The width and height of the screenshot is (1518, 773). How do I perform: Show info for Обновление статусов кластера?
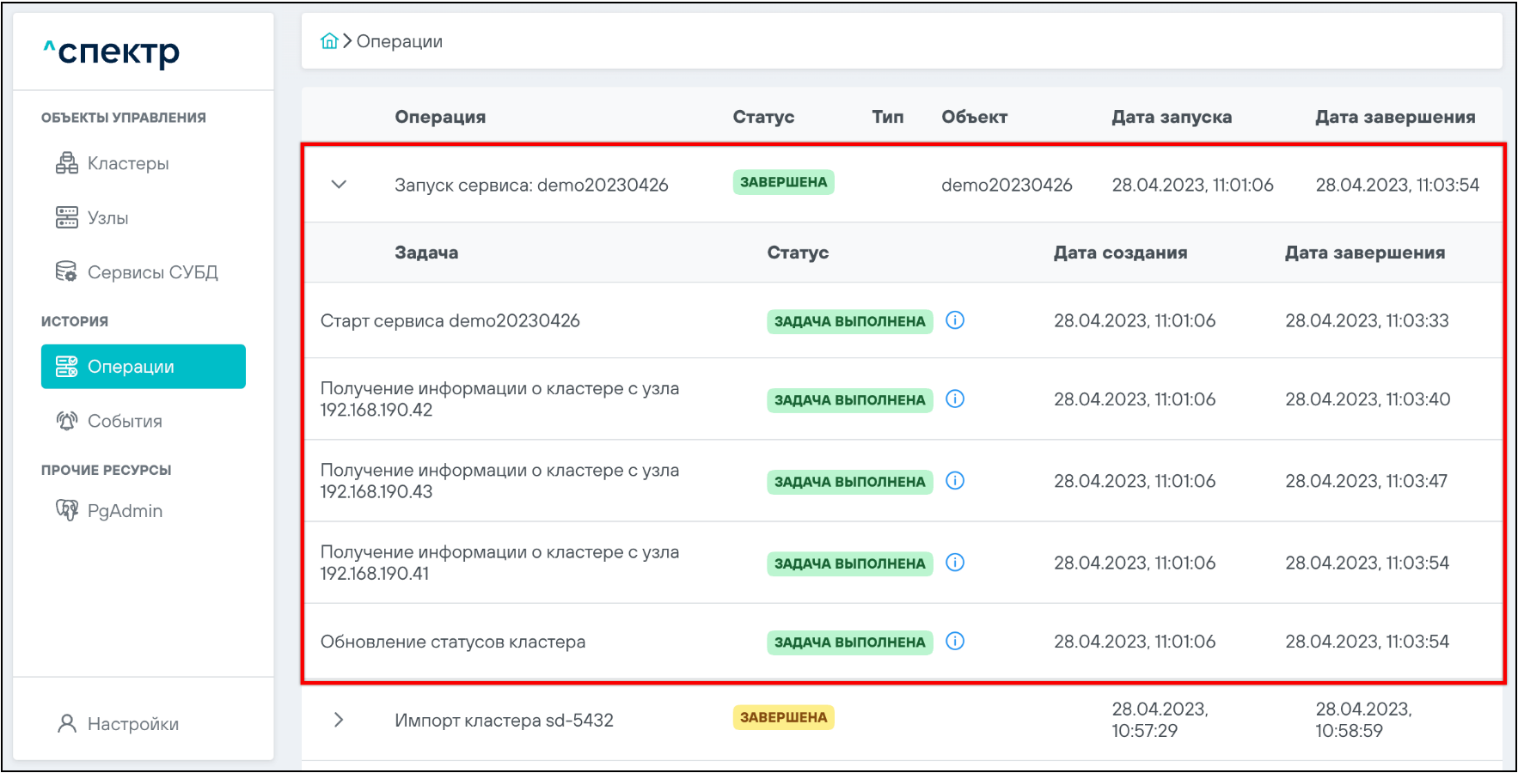point(954,641)
